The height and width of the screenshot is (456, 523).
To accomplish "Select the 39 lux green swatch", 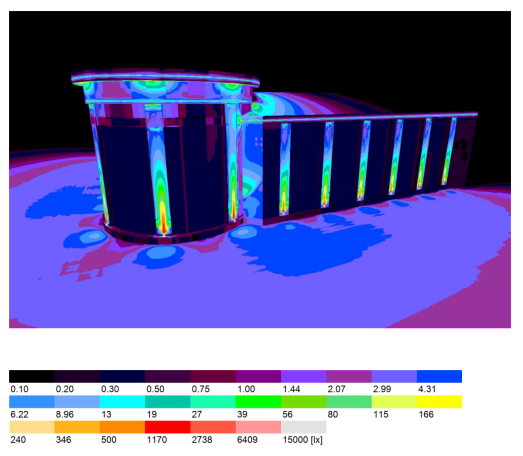I will pyautogui.click(x=258, y=402).
